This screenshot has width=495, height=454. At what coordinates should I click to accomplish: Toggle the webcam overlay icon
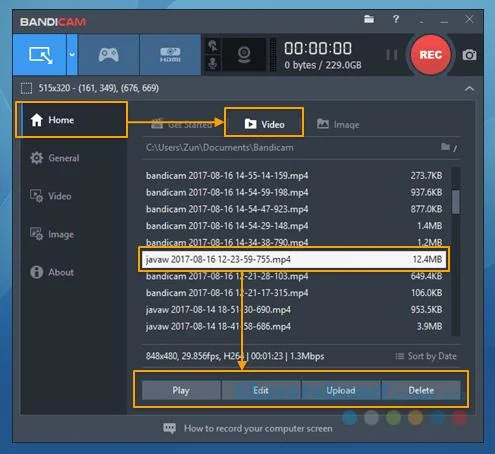pos(244,55)
